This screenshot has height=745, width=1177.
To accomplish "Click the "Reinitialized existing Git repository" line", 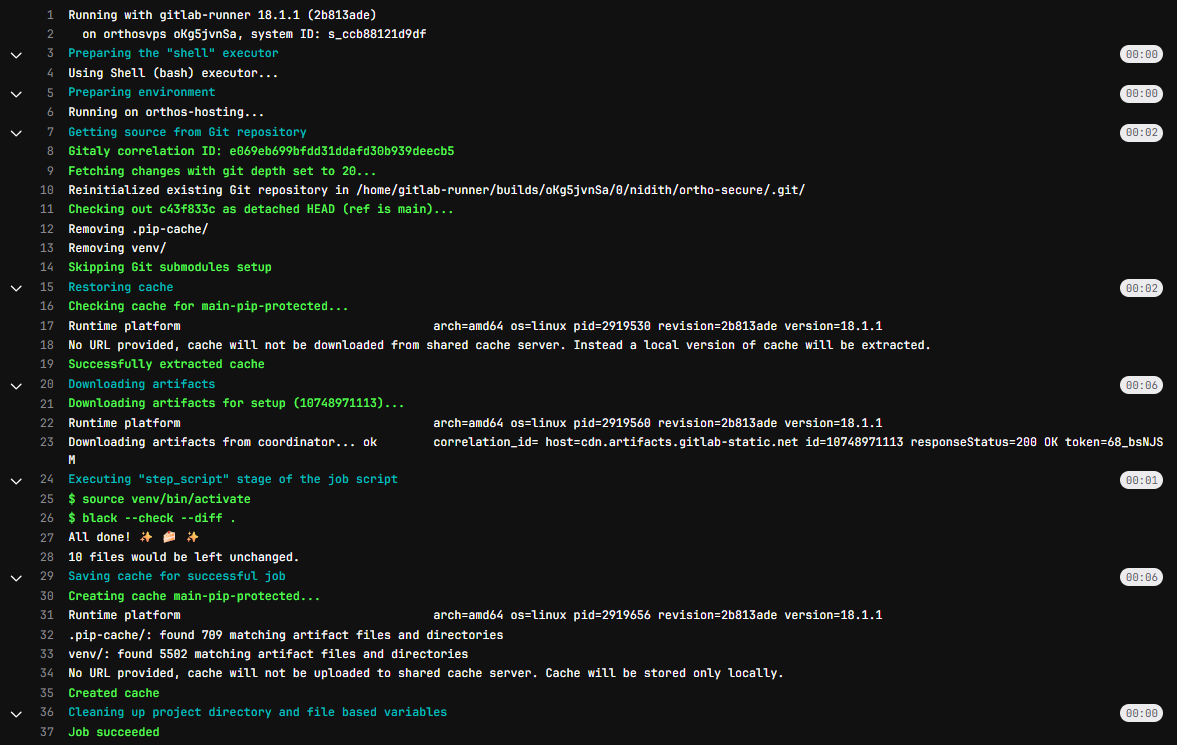I will [x=437, y=190].
